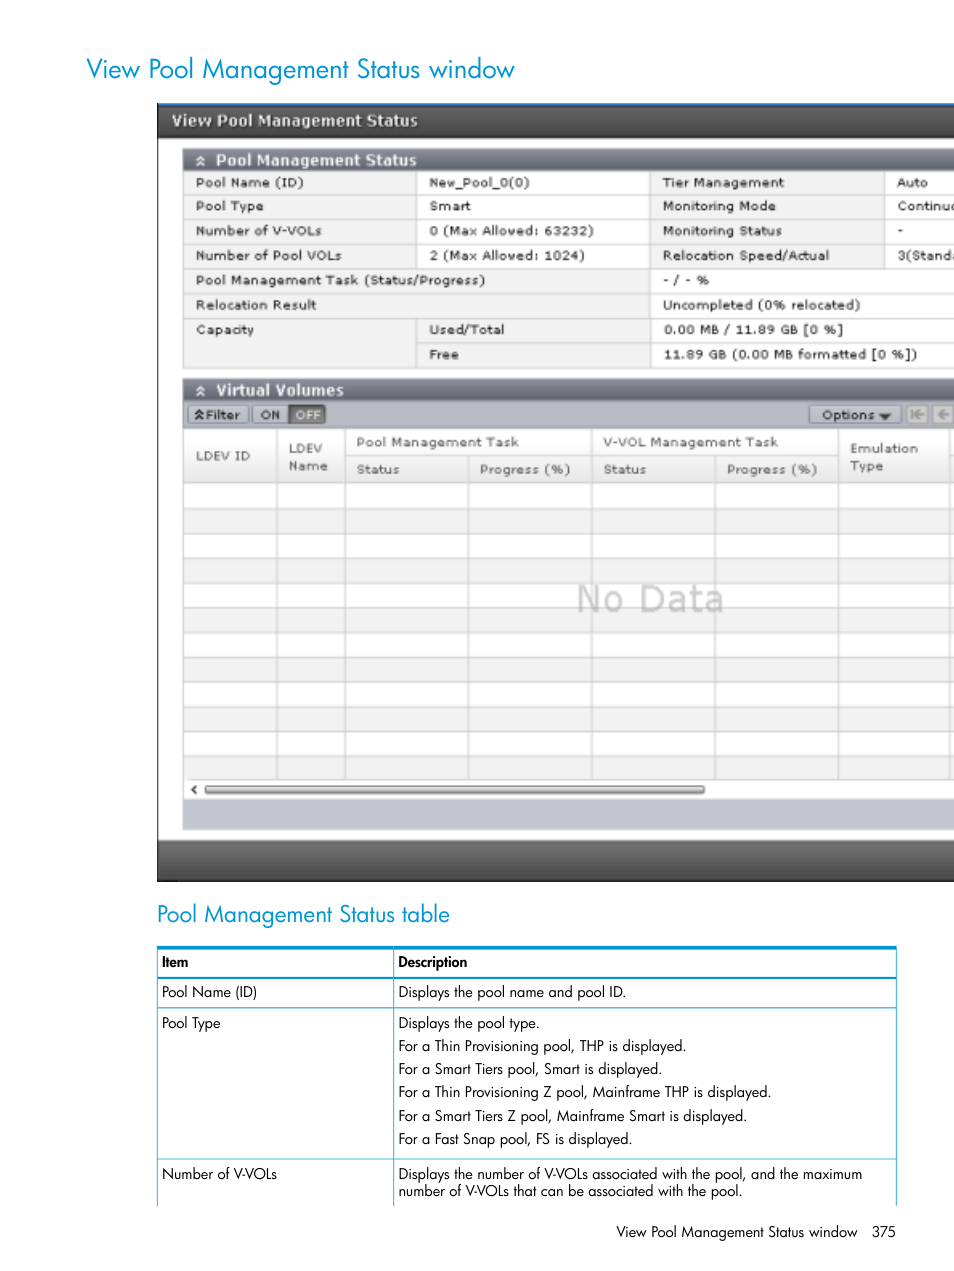The image size is (954, 1271).
Task: Click the V-VOL Management Task column group header
Action: [x=715, y=442]
